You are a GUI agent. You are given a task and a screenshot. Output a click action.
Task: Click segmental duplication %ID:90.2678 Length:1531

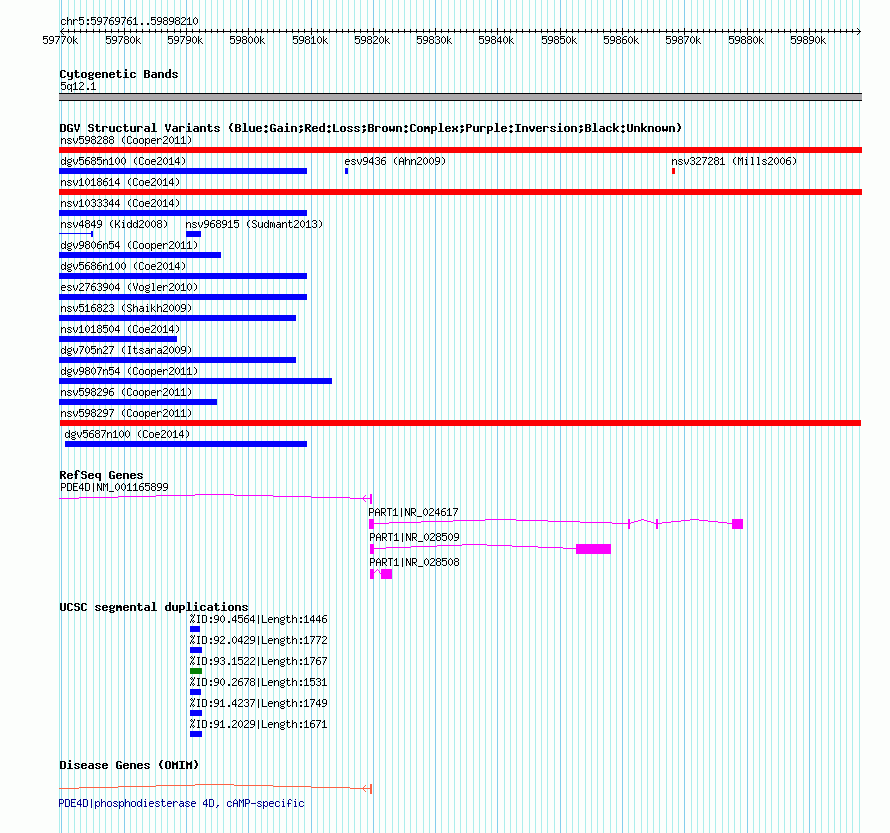(258, 683)
